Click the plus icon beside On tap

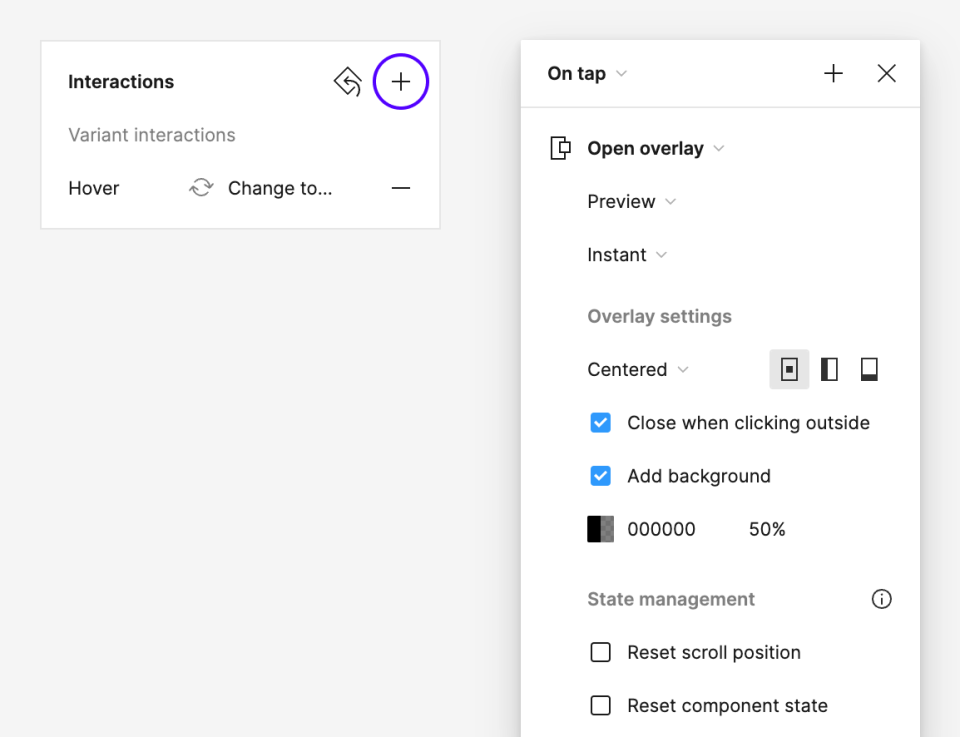pyautogui.click(x=833, y=73)
